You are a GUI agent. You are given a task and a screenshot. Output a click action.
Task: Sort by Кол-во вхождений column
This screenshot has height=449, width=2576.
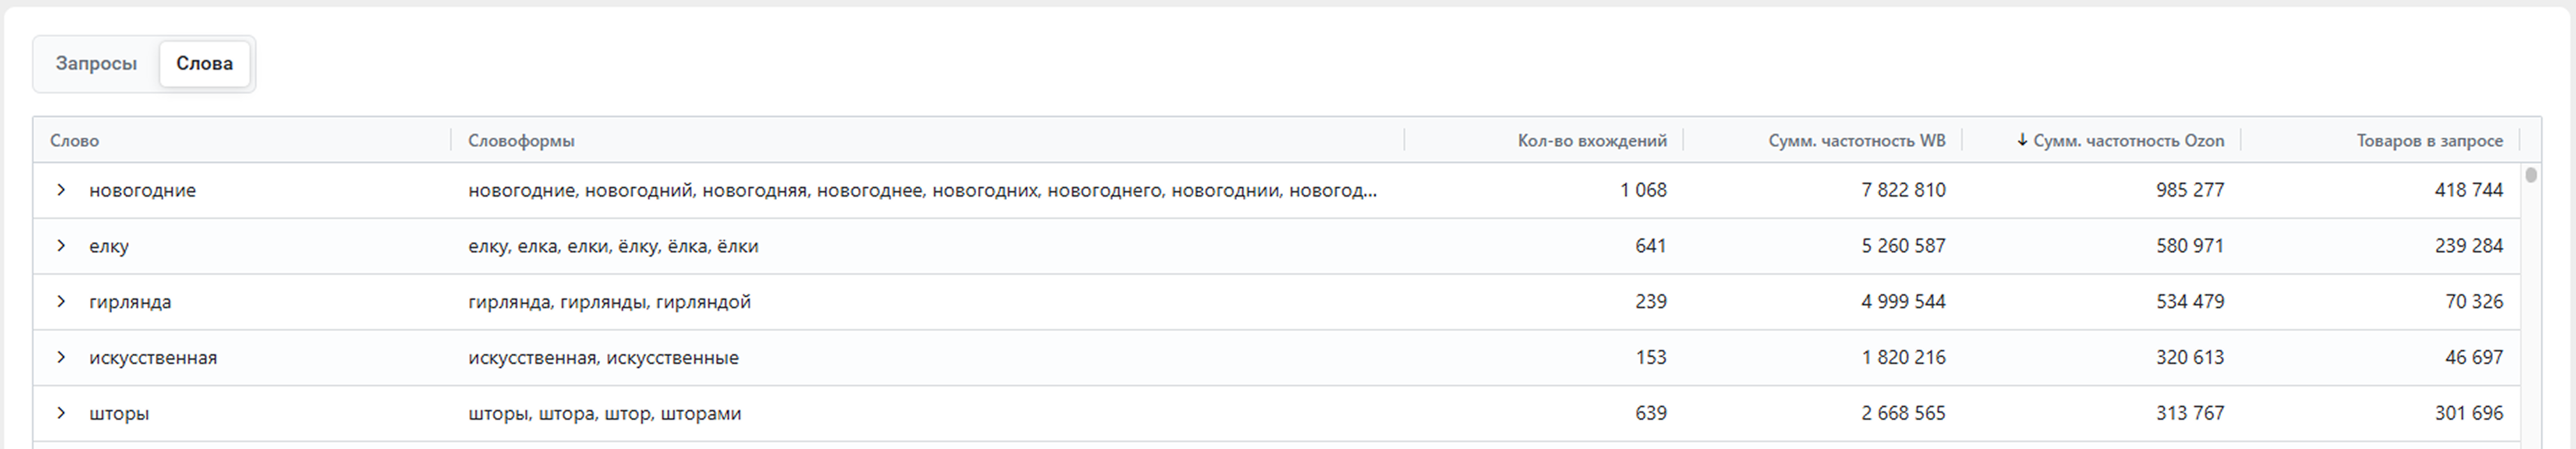point(1591,141)
